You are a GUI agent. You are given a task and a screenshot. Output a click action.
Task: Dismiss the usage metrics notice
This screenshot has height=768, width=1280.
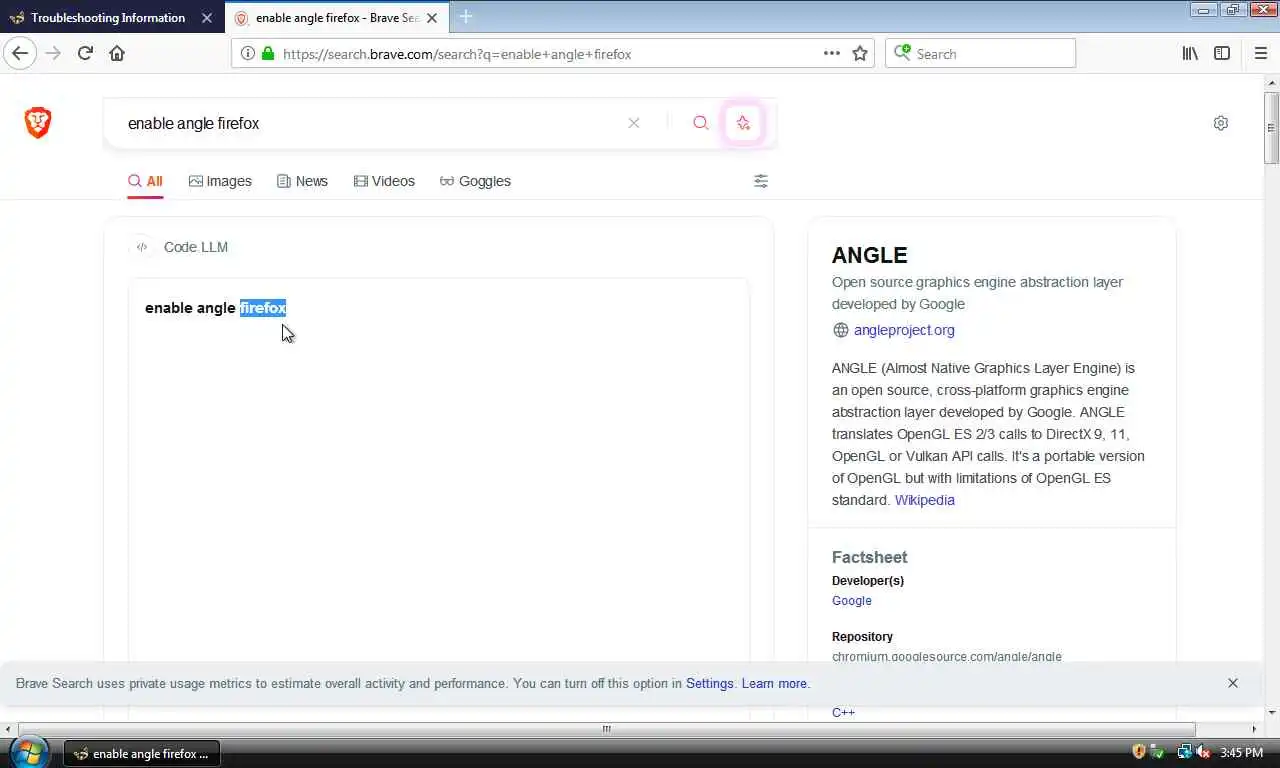1233,683
